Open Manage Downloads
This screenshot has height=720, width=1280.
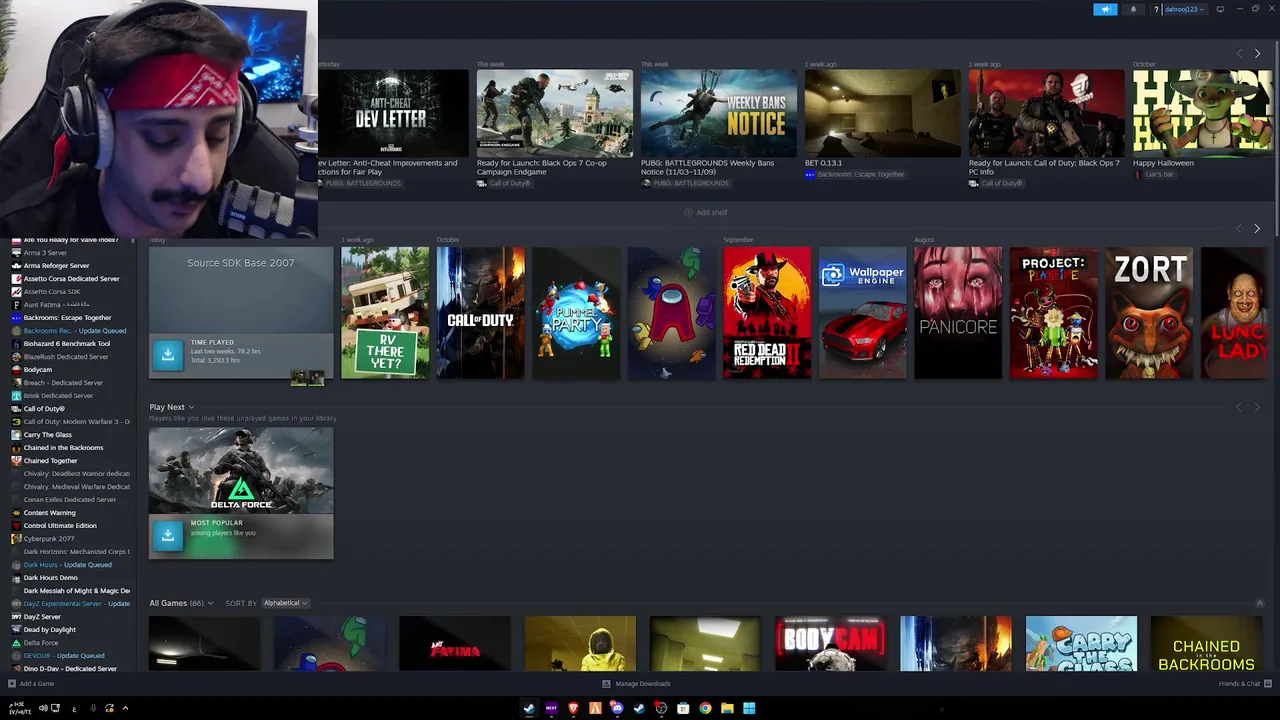(x=636, y=684)
